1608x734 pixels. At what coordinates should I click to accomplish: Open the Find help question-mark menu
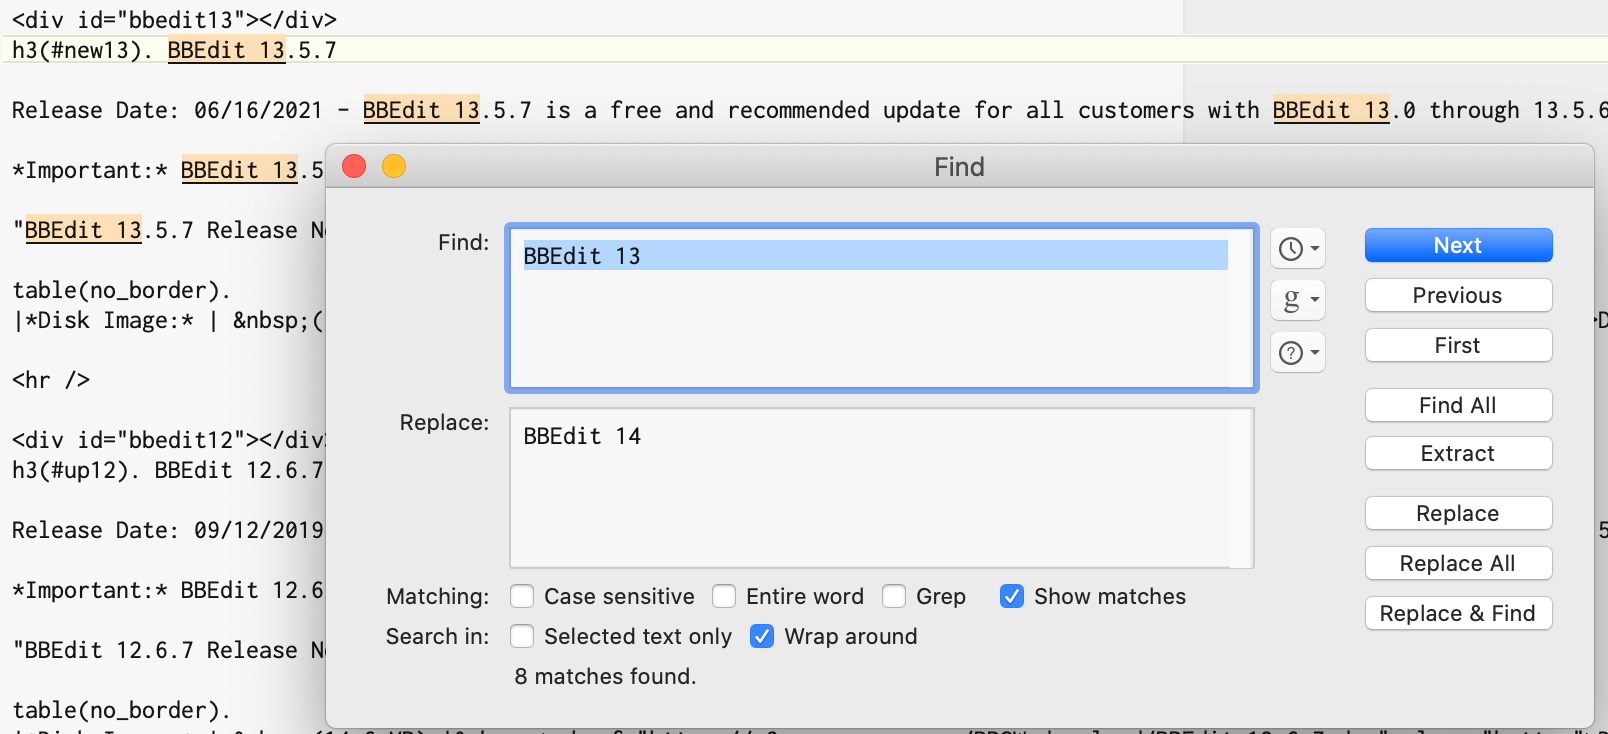1298,352
